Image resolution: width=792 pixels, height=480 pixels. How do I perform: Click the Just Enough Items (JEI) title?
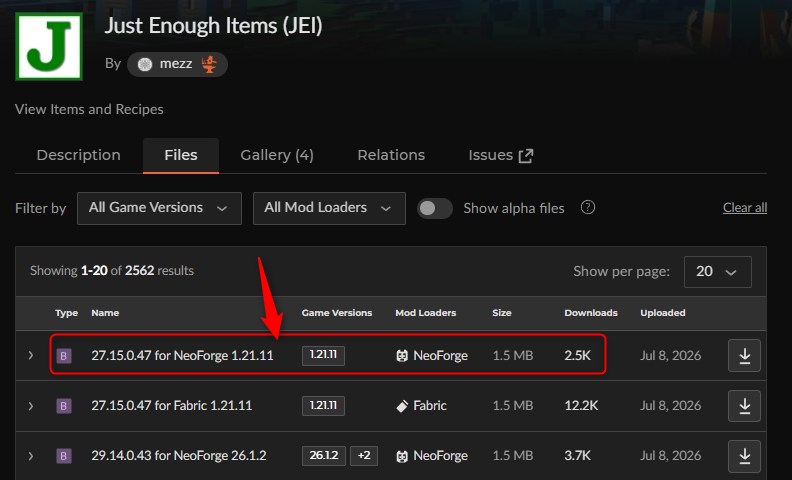(213, 26)
